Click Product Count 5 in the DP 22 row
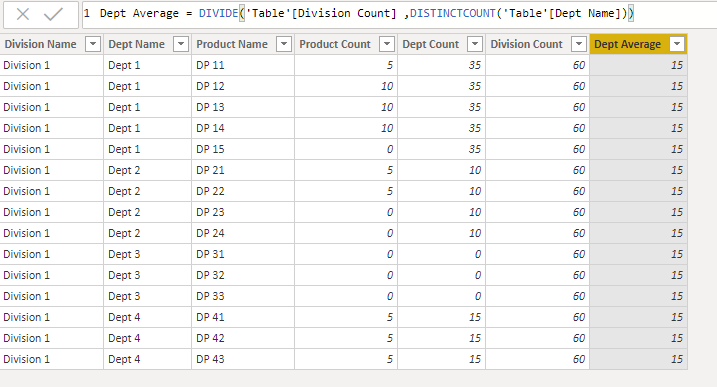 coord(346,191)
